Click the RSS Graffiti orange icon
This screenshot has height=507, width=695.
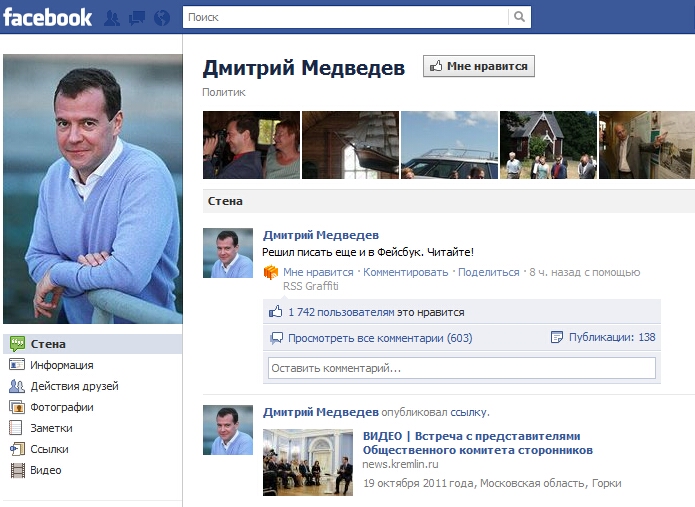pos(271,272)
